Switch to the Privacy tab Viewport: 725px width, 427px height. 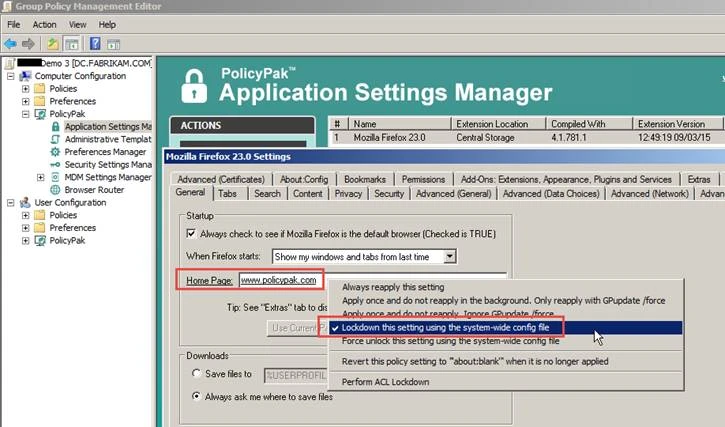(348, 193)
